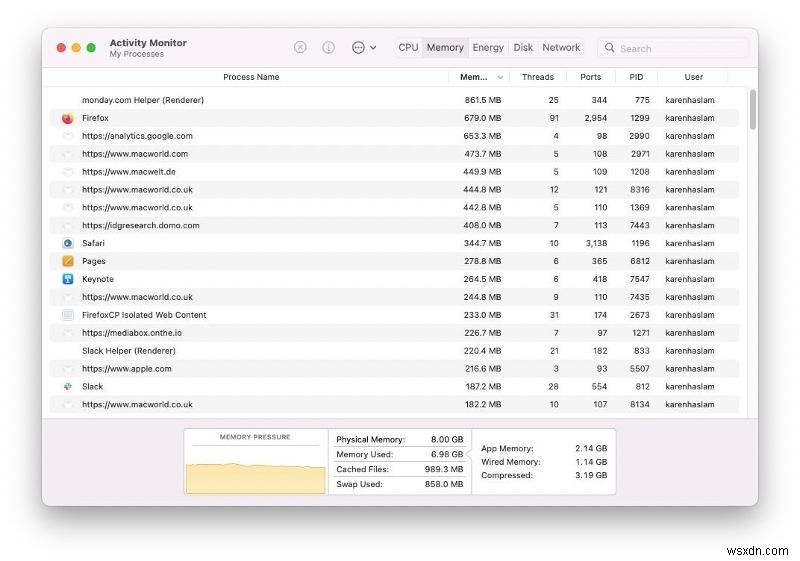Click the process list vertical scrollbar
The height and width of the screenshot is (561, 800).
pyautogui.click(x=753, y=110)
